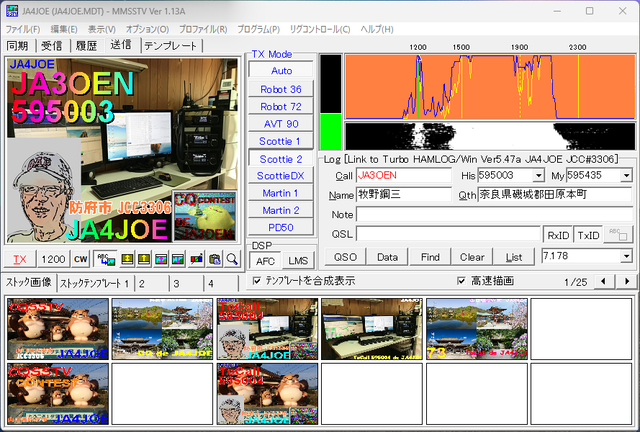Viewport: 640px width, 432px height.
Task: Click the first cyan picture icon with magenta arrows
Action: tap(161, 259)
